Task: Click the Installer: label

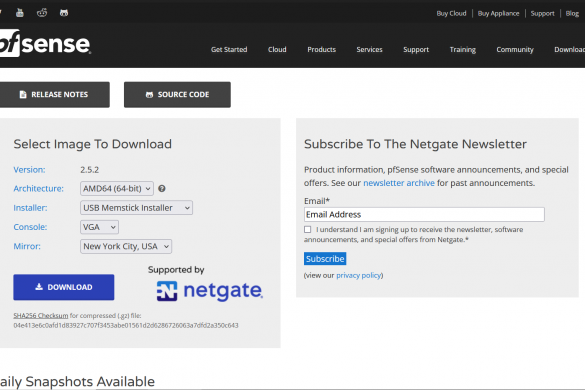Action: coord(30,208)
